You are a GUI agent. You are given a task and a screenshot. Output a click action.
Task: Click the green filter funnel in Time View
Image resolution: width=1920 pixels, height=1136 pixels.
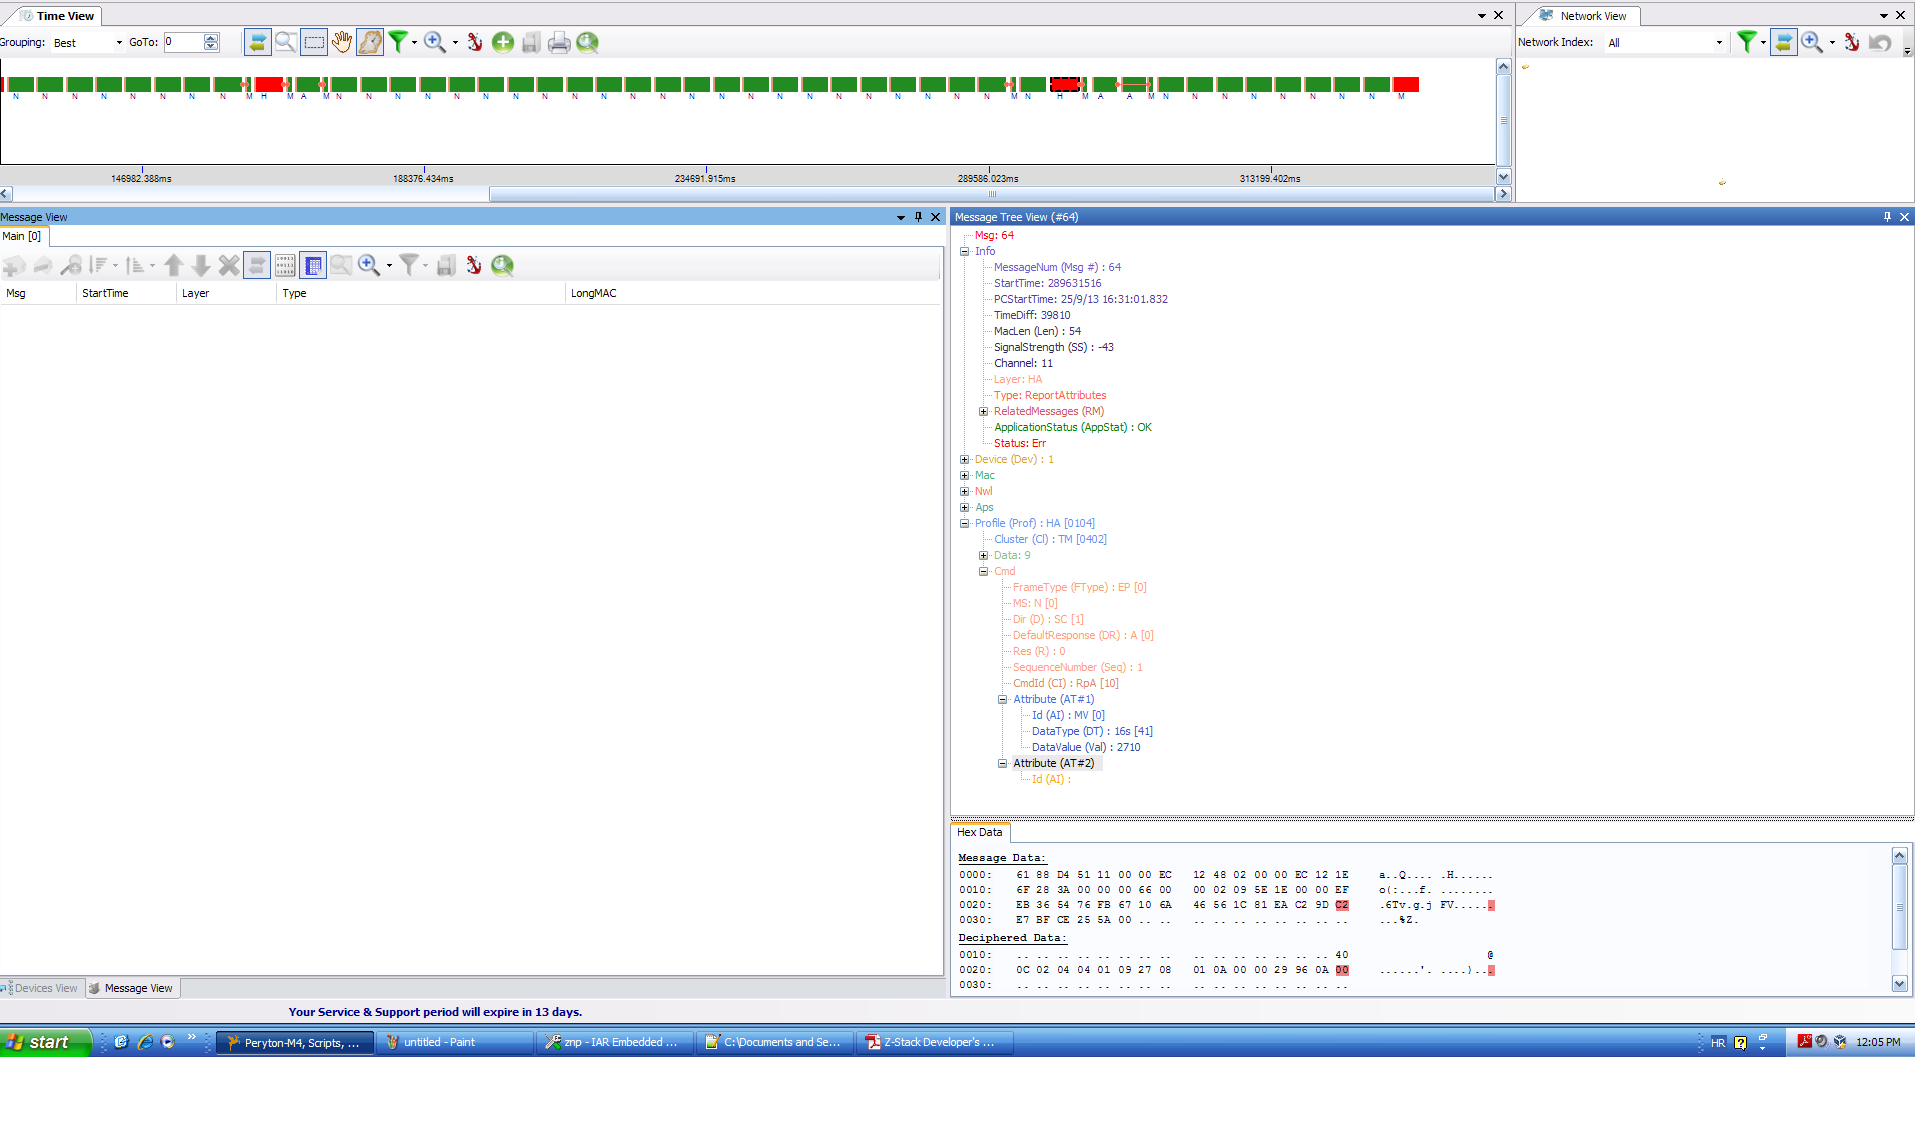[x=398, y=42]
